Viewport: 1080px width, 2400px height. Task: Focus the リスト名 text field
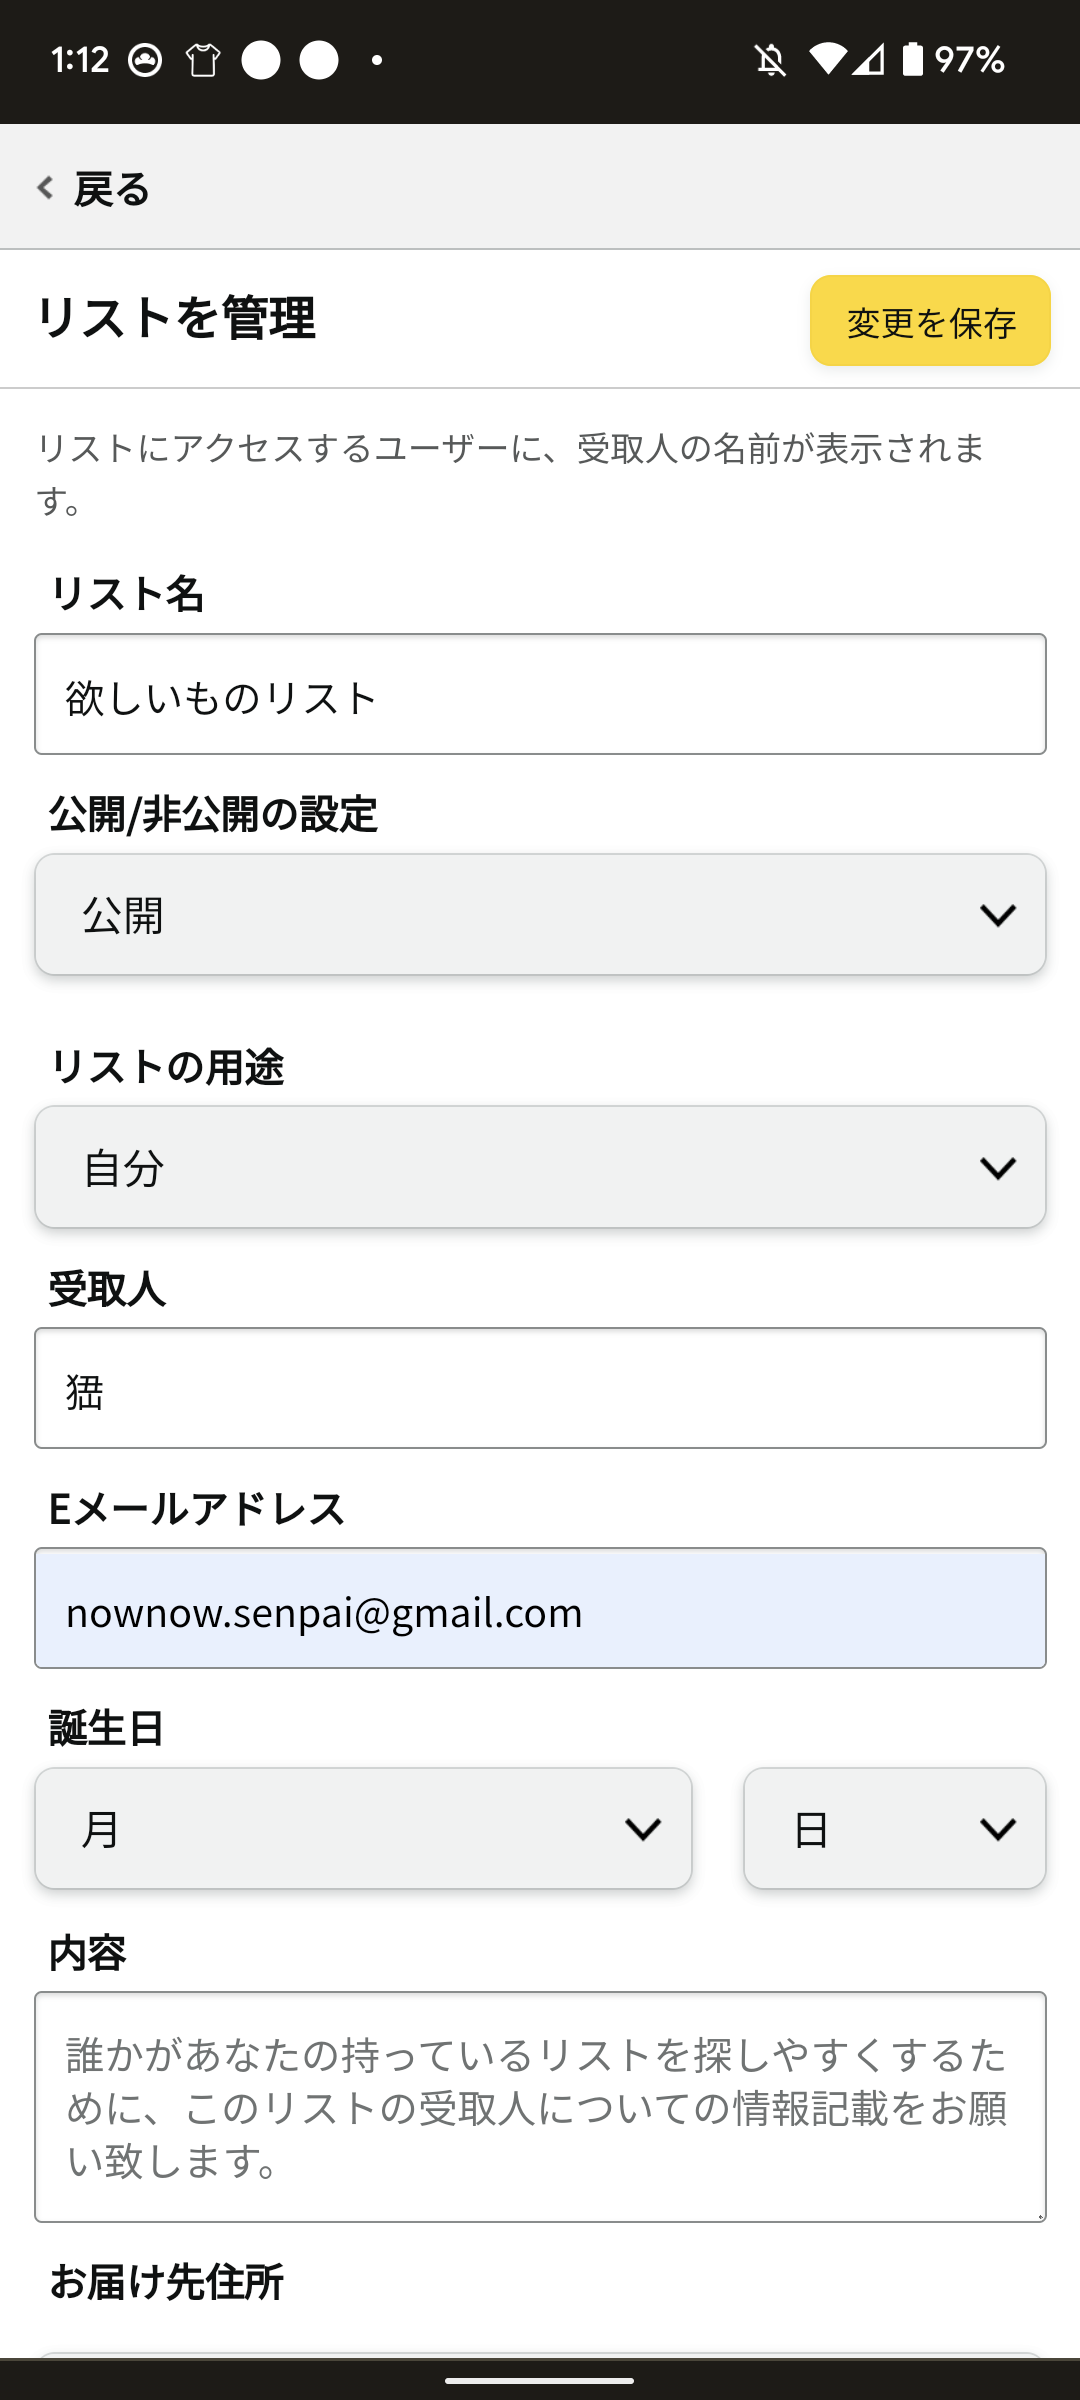click(540, 694)
